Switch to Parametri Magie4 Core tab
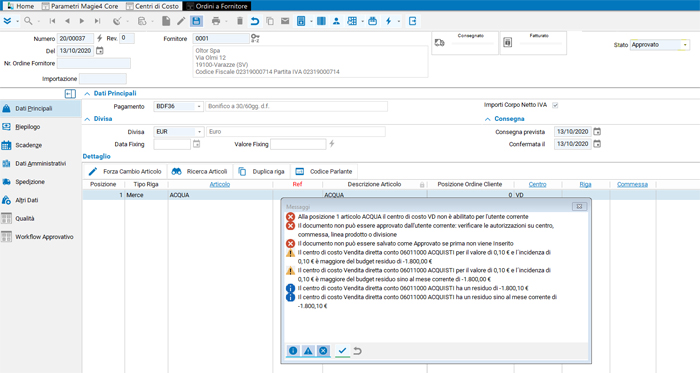Viewport: 700px width, 373px height. coord(80,6)
